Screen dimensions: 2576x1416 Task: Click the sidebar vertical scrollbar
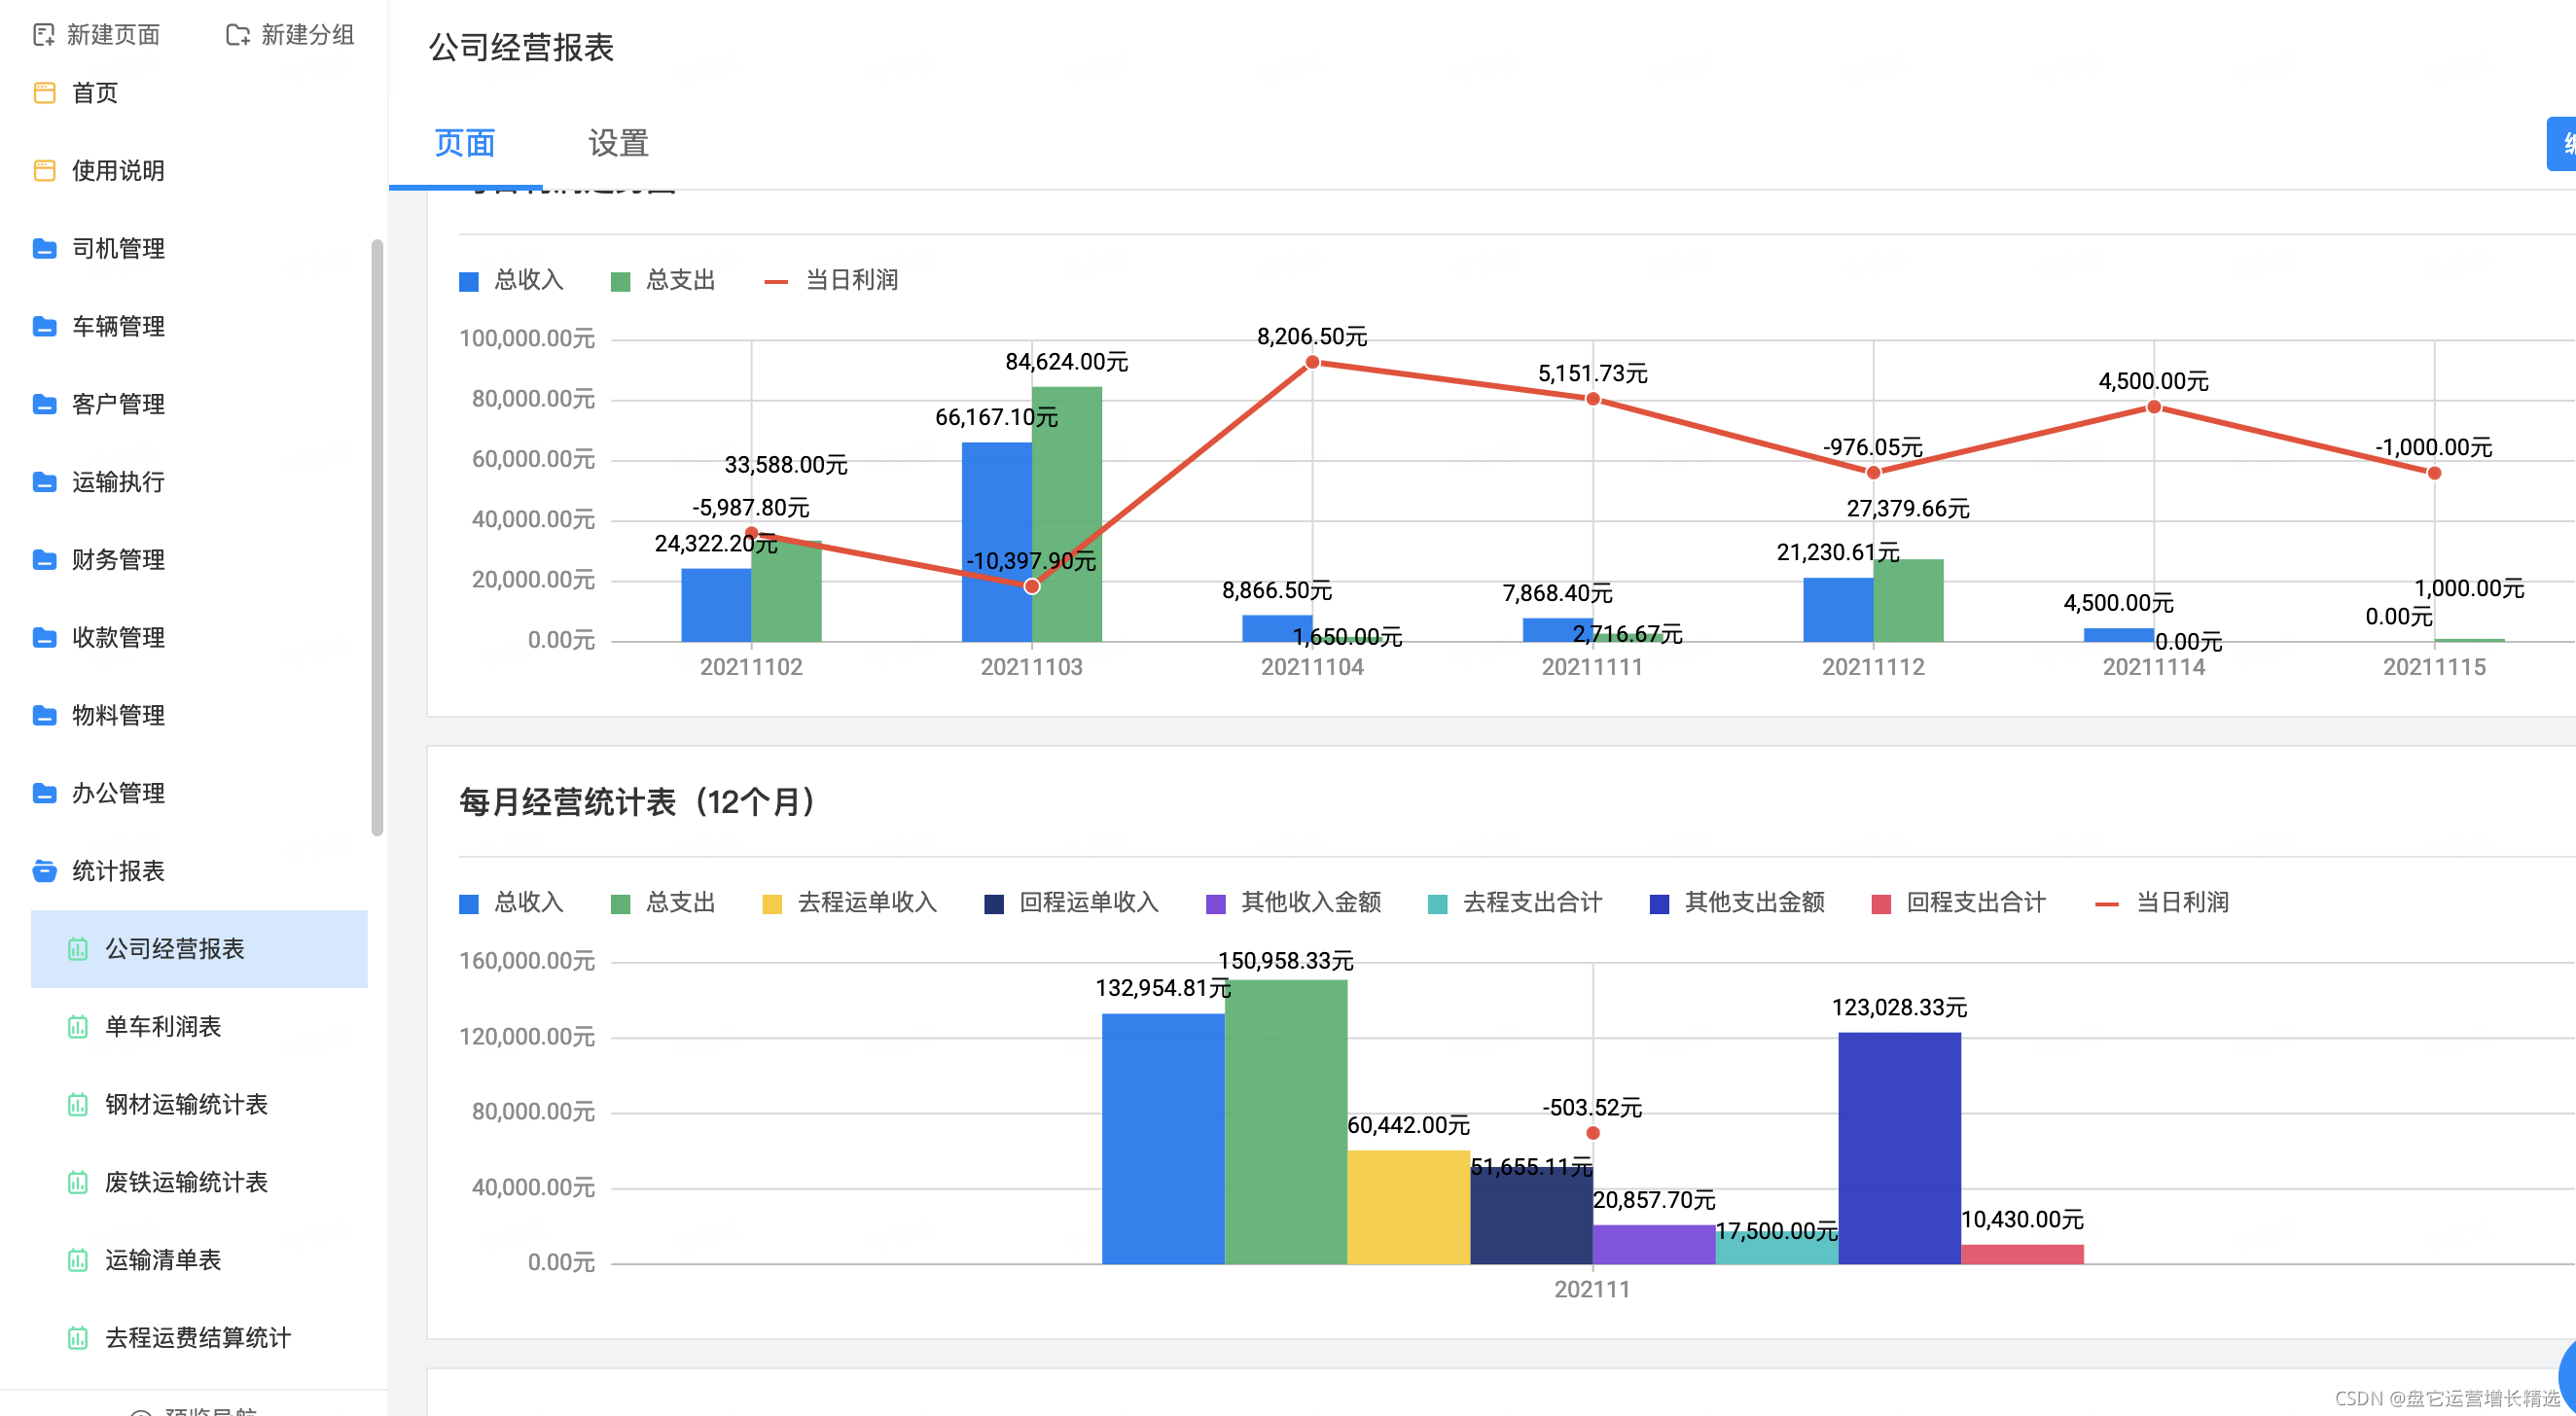377,536
